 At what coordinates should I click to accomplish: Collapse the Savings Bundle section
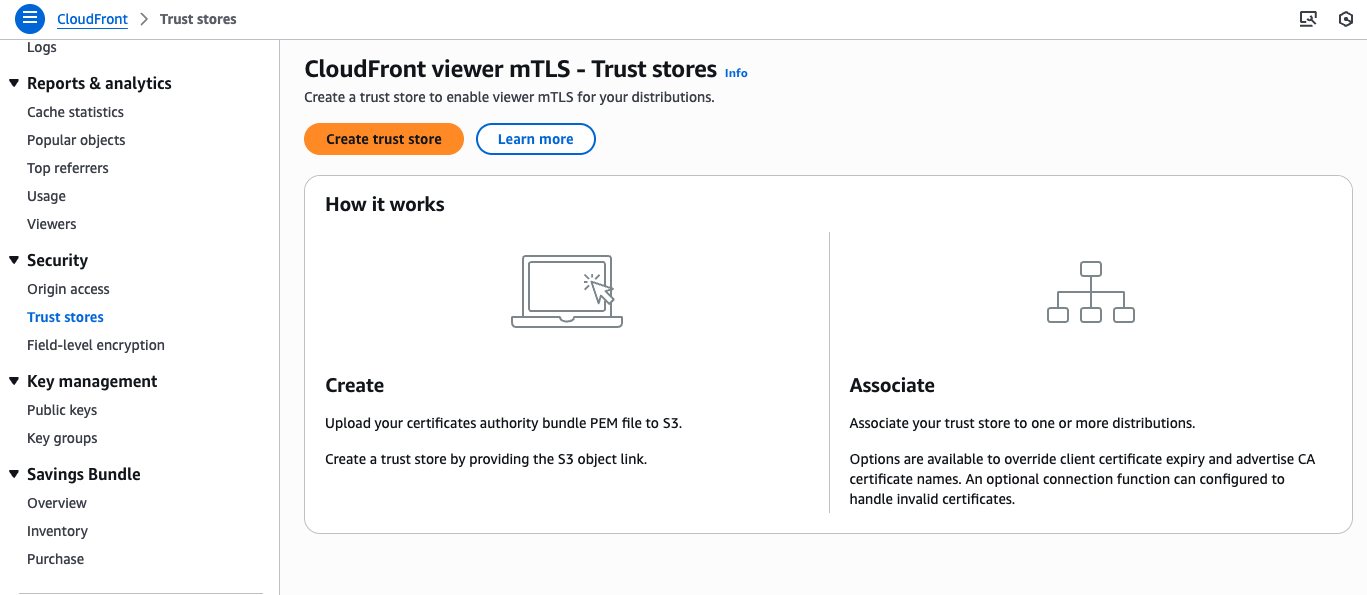pyautogui.click(x=14, y=474)
